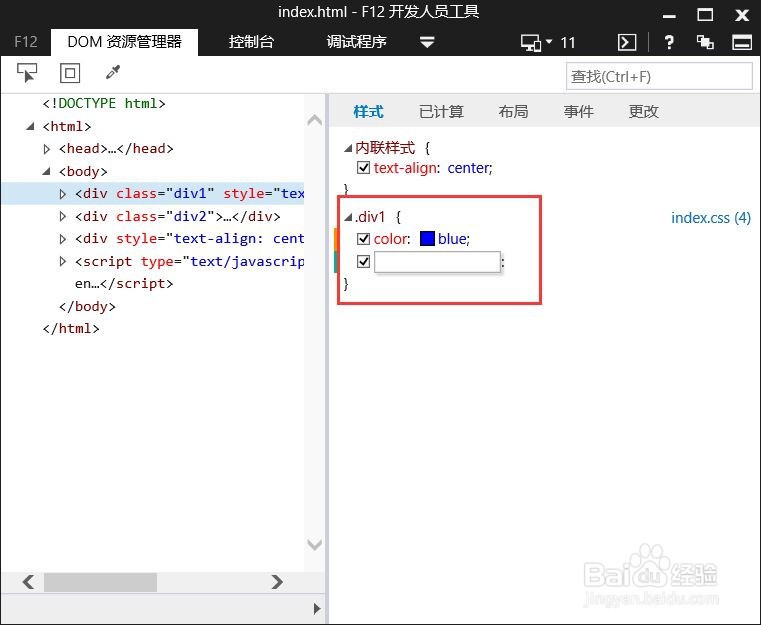Open the emulation device mode icon
The width and height of the screenshot is (761, 625).
(x=531, y=43)
